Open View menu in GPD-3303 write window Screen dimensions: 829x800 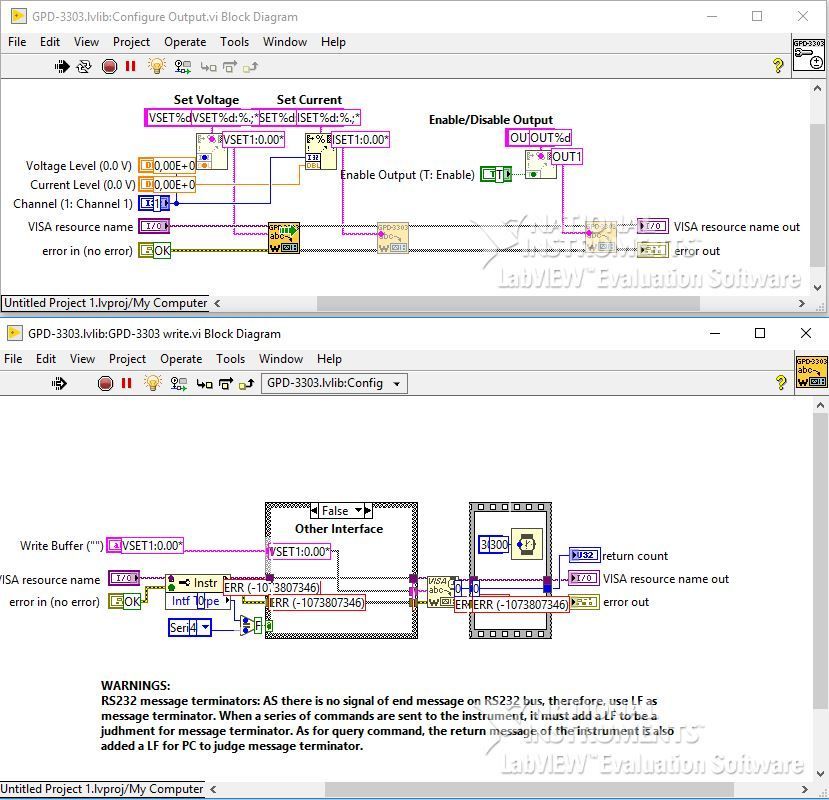pyautogui.click(x=82, y=358)
